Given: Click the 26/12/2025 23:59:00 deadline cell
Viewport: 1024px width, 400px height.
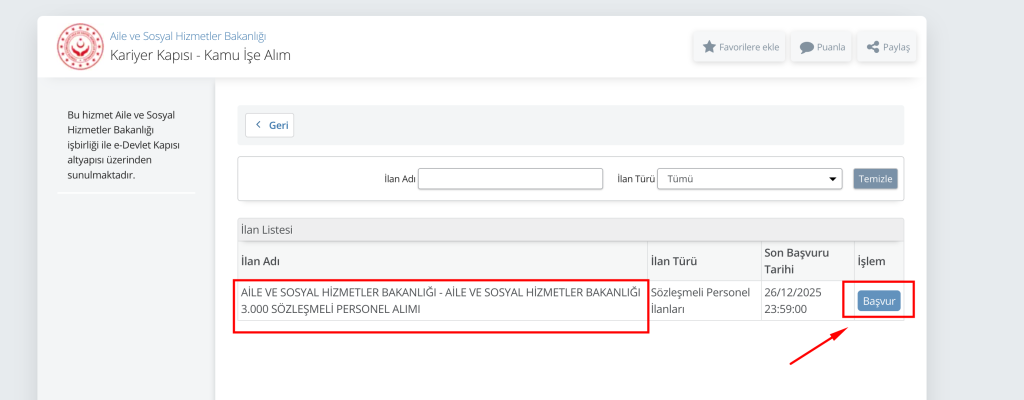Looking at the screenshot, I should 808,301.
